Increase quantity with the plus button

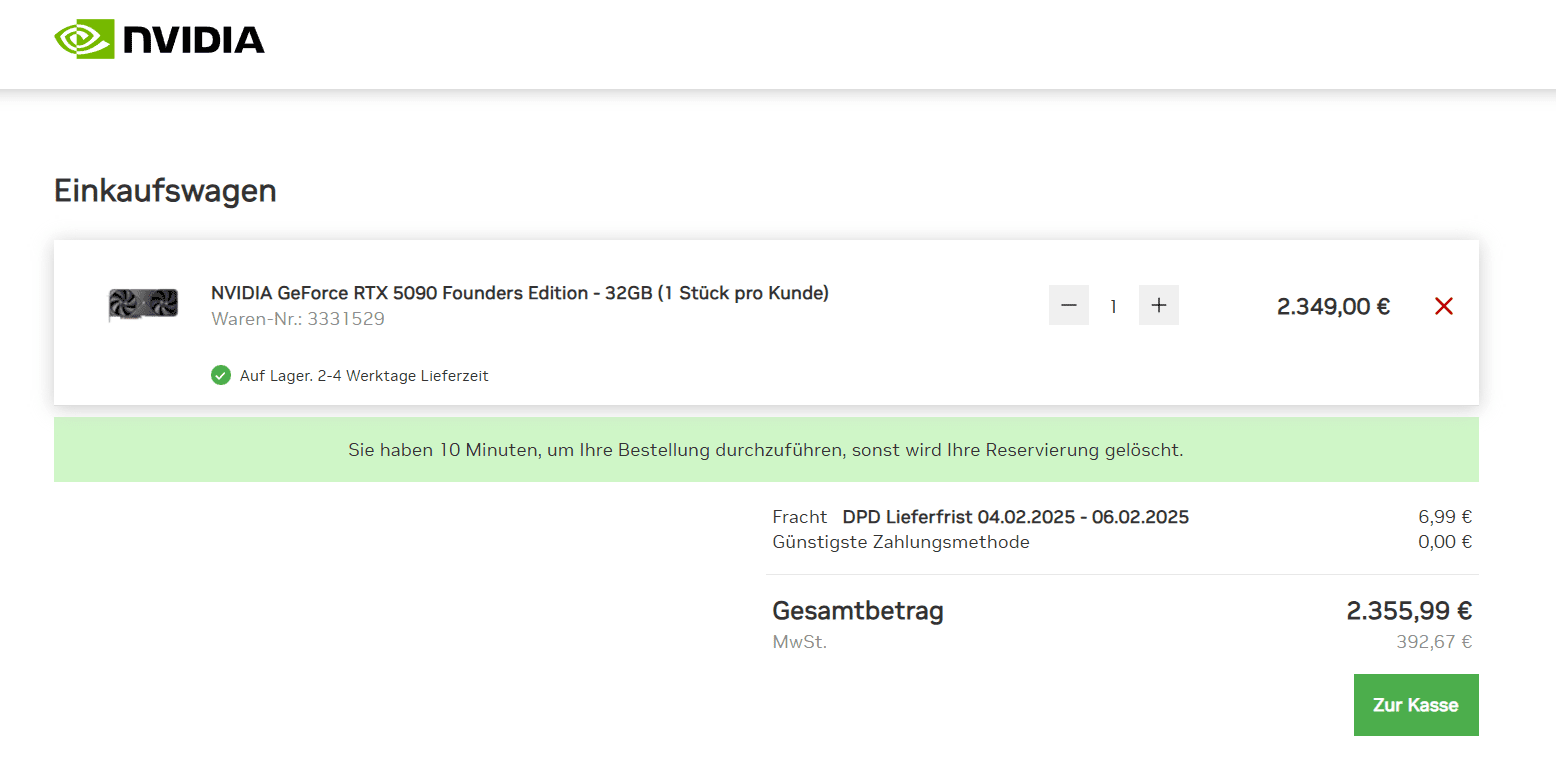[x=1159, y=305]
